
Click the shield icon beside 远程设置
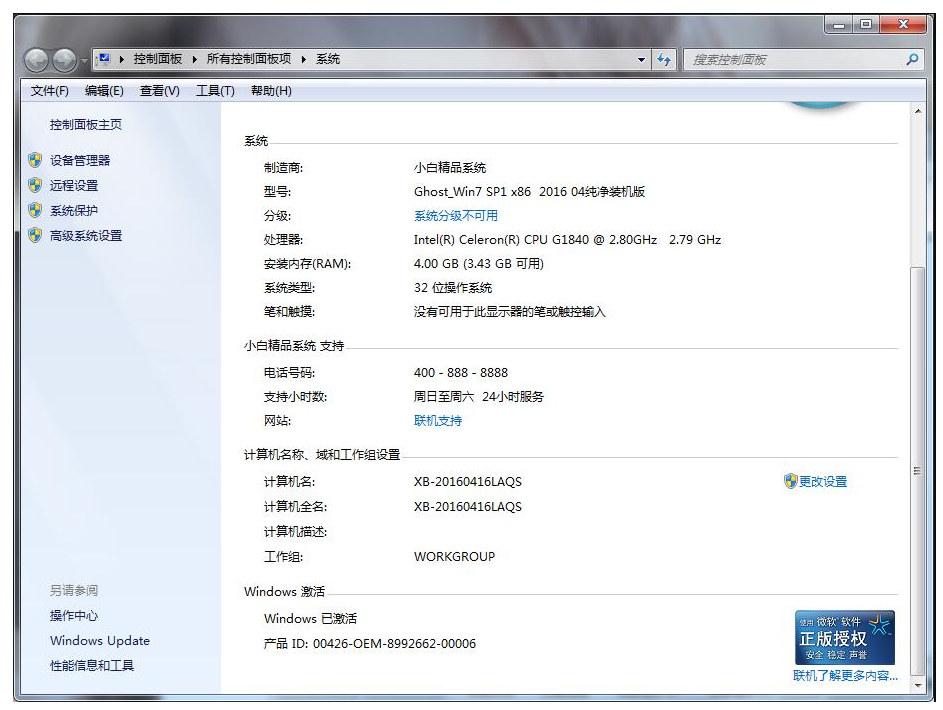(35, 185)
